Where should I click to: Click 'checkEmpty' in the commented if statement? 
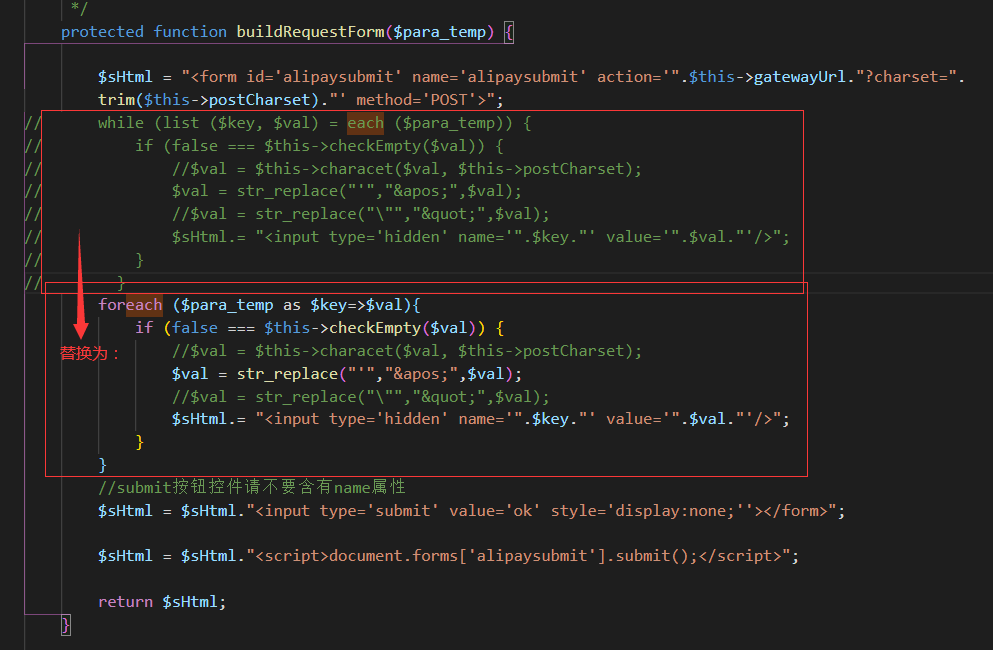(375, 146)
